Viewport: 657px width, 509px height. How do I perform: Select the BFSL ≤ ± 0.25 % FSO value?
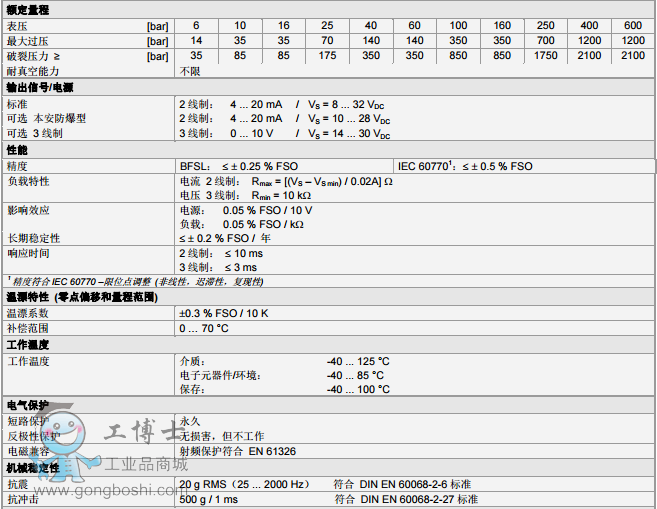239,166
